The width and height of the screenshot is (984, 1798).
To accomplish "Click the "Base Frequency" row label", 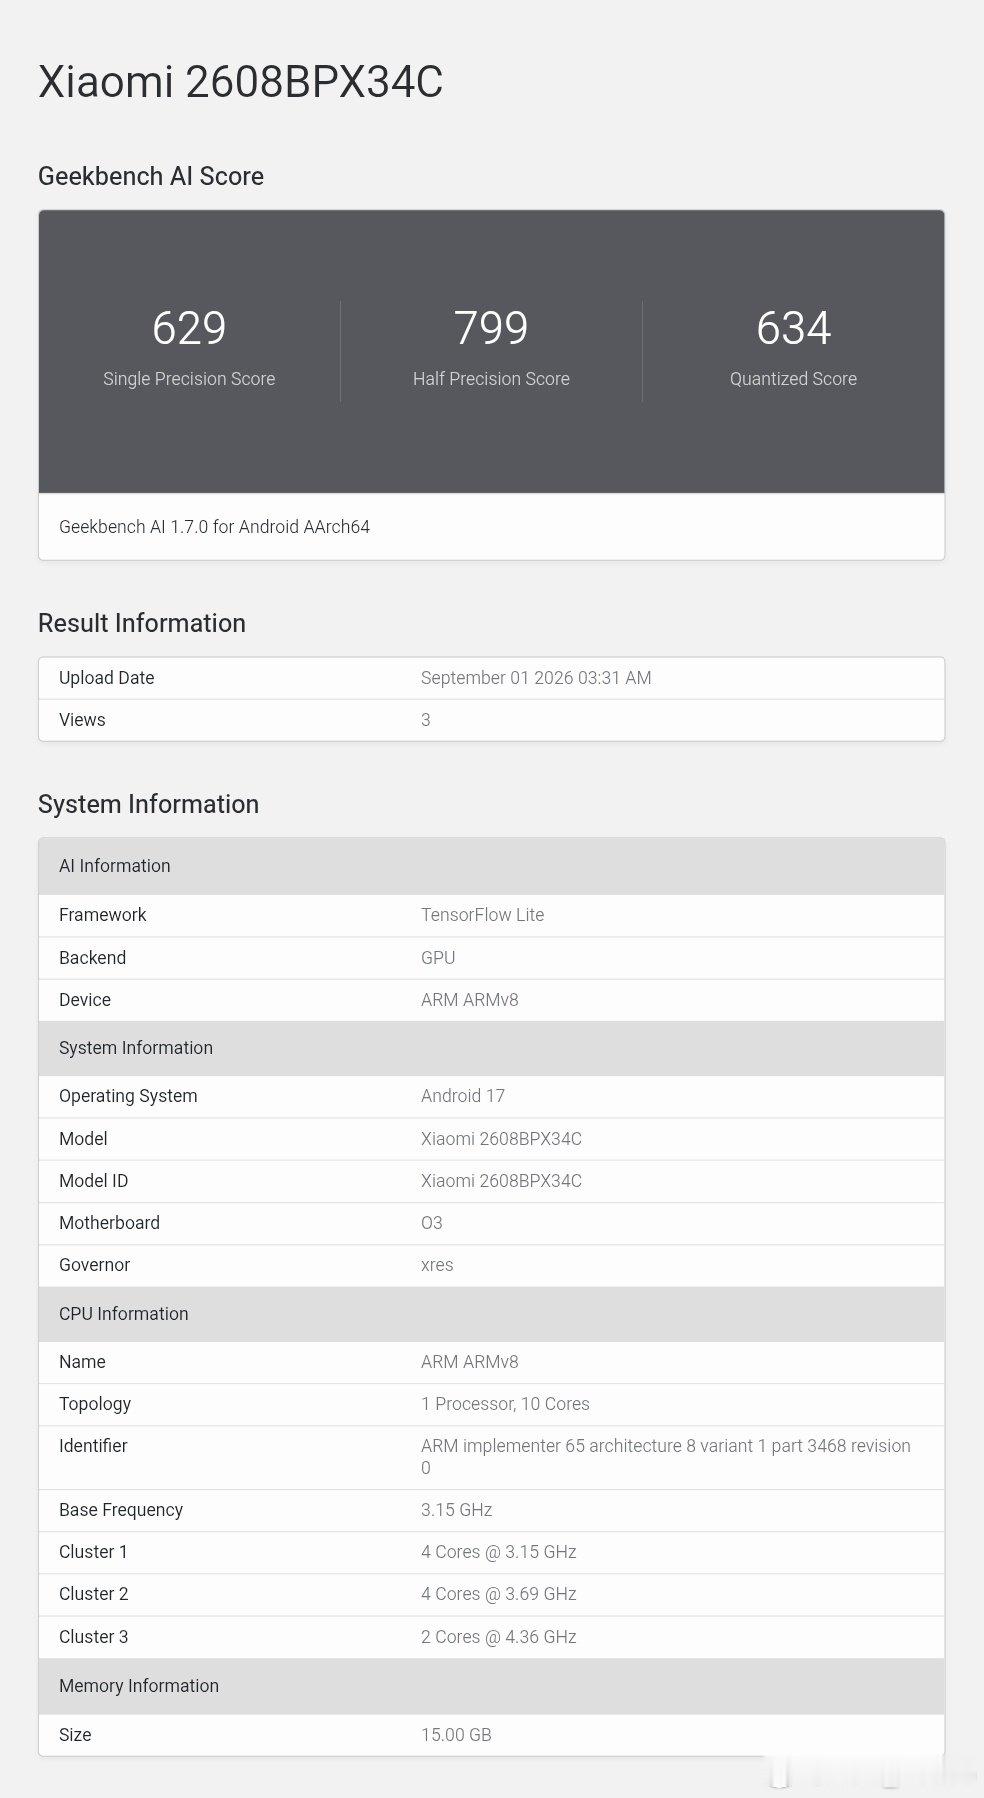I will coord(121,1510).
